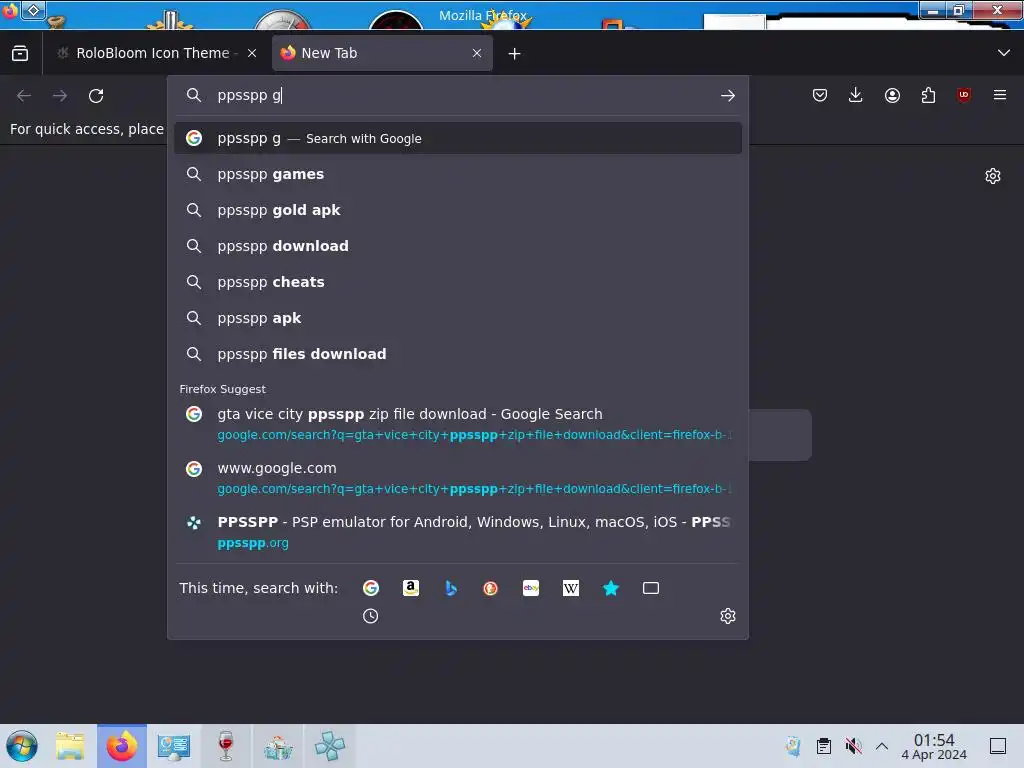The width and height of the screenshot is (1024, 768).
Task: Open new tab page settings gear
Action: coord(993,176)
